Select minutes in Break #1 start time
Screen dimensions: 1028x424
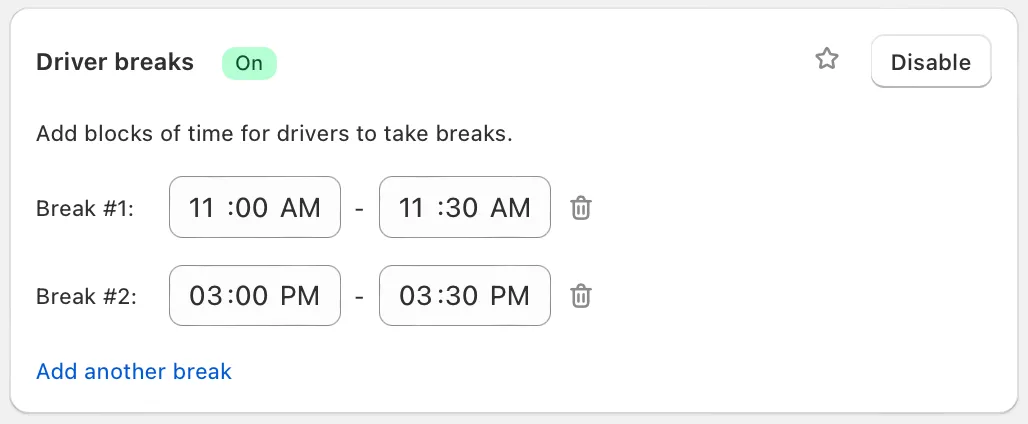252,208
